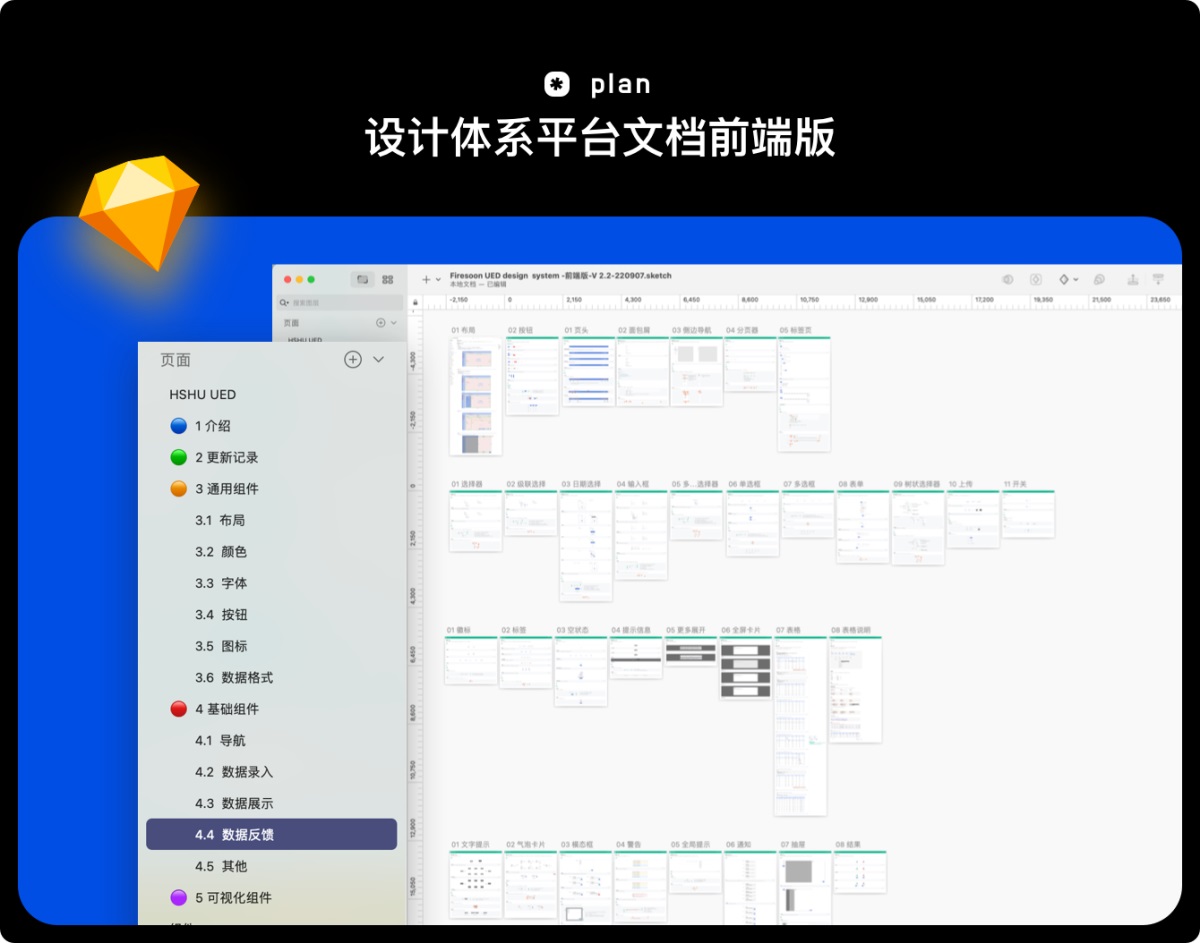Select the '03 侧边导航' artboard
Viewport: 1200px width, 943px height.
pyautogui.click(x=697, y=371)
